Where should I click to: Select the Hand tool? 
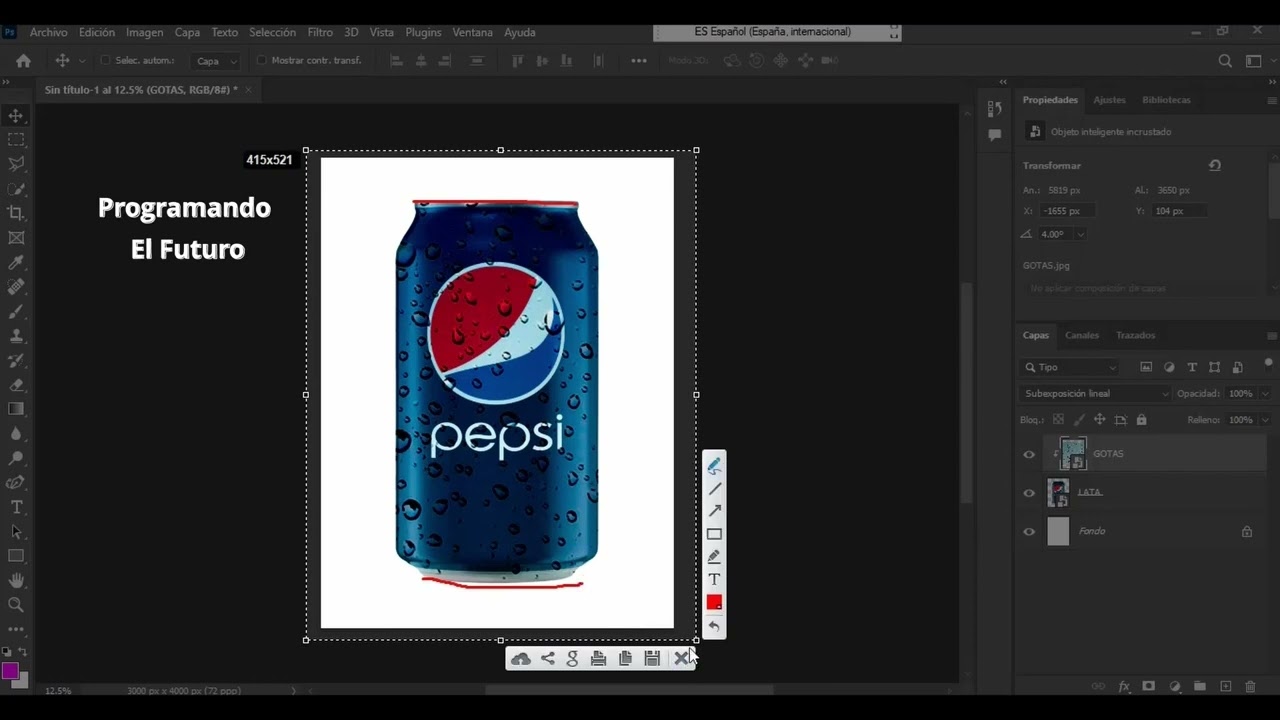coord(16,581)
